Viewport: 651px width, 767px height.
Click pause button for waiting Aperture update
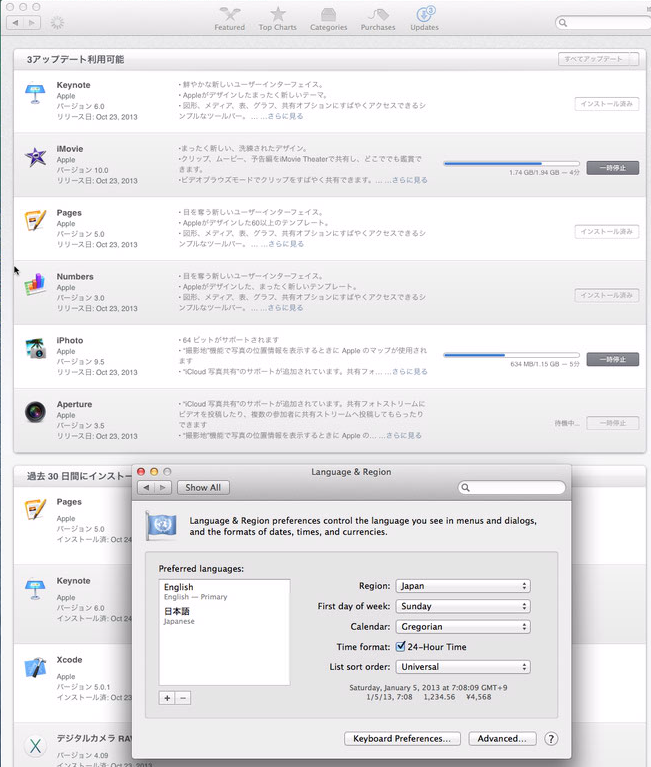(612, 423)
